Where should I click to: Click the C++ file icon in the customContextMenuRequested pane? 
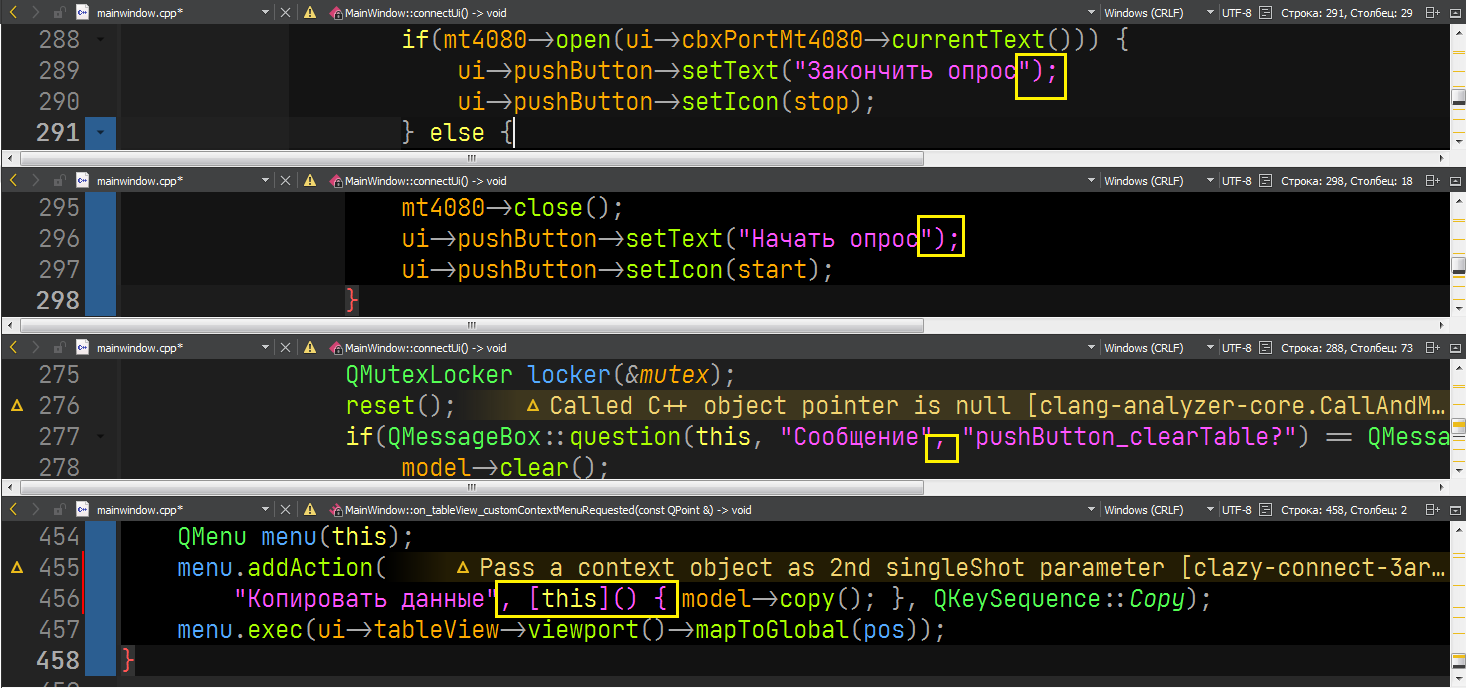point(81,509)
